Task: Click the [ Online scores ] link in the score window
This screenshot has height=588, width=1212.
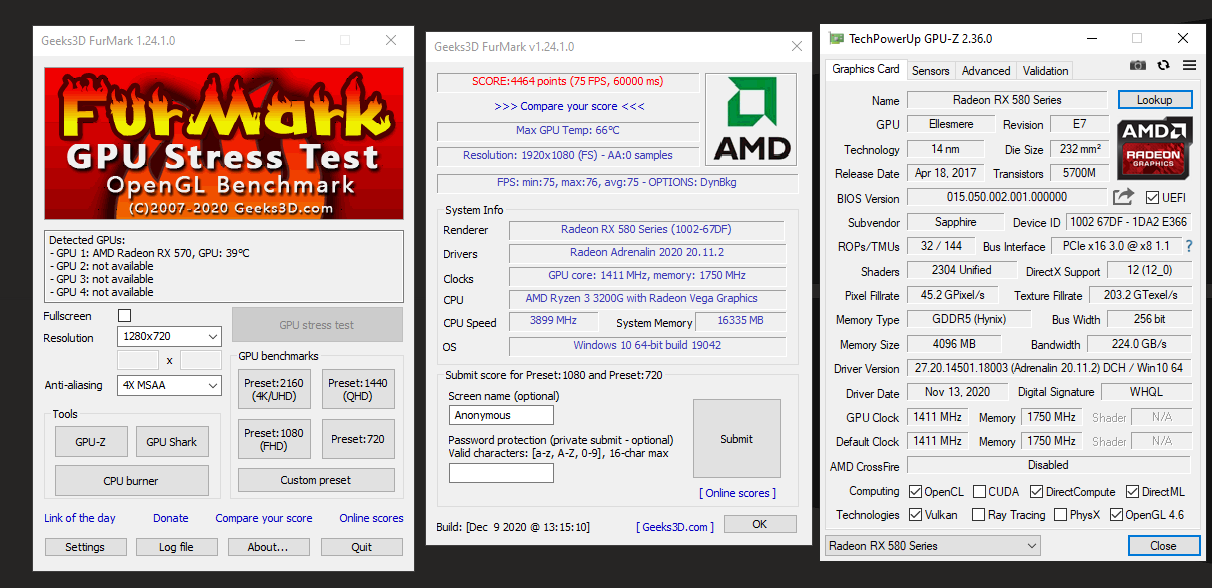Action: 737,493
